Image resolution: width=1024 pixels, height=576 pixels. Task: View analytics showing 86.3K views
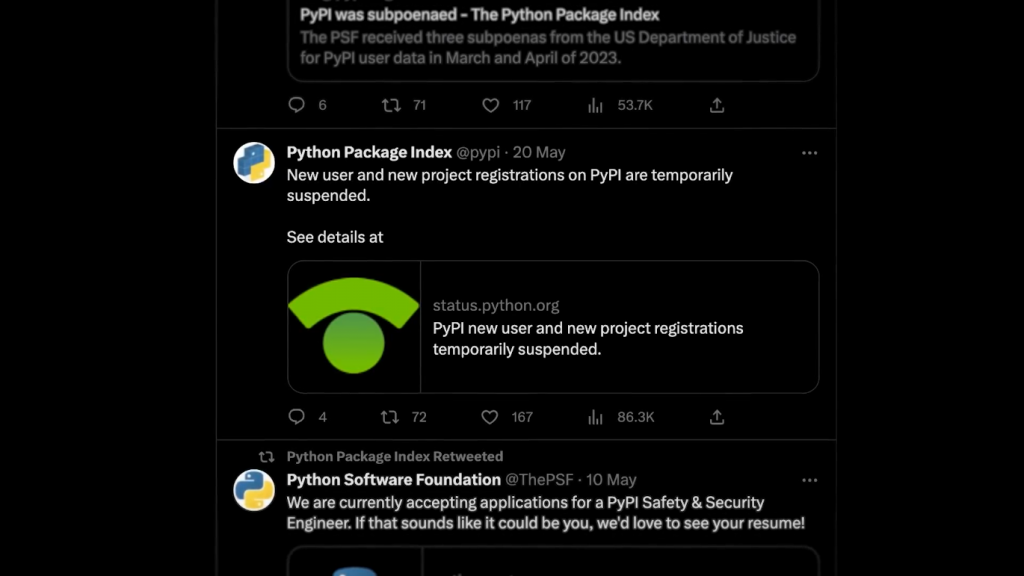click(596, 416)
